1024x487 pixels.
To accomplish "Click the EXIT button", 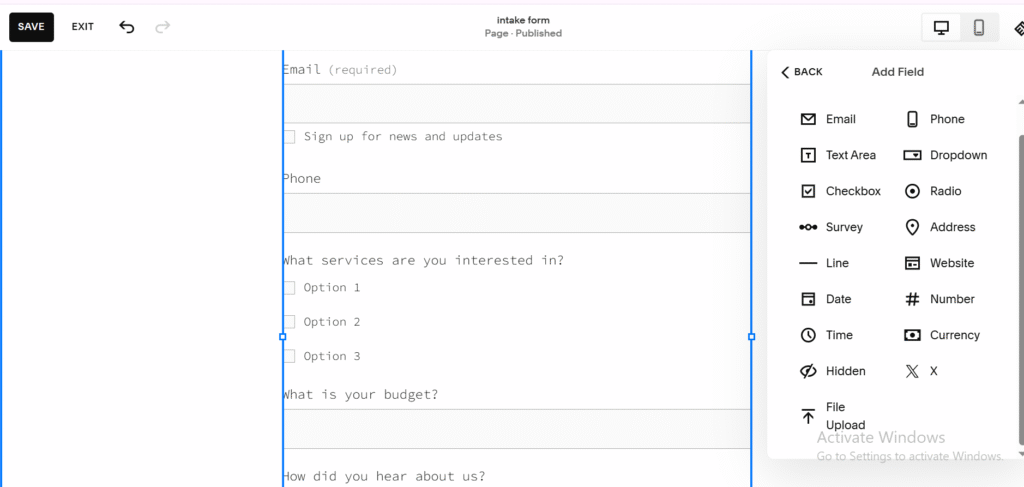I will [83, 27].
